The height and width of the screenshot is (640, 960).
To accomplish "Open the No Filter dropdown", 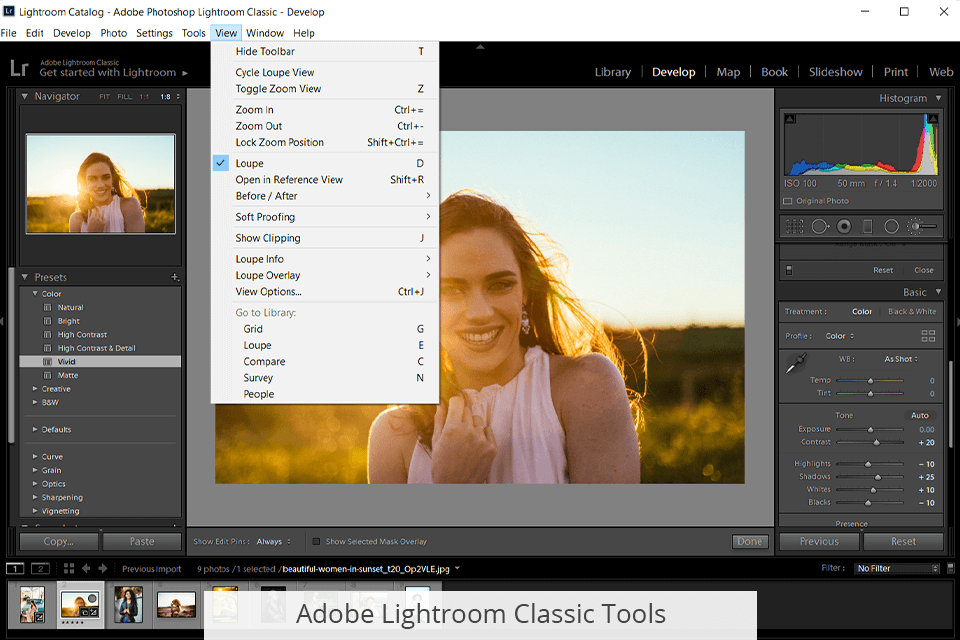I will pyautogui.click(x=898, y=568).
